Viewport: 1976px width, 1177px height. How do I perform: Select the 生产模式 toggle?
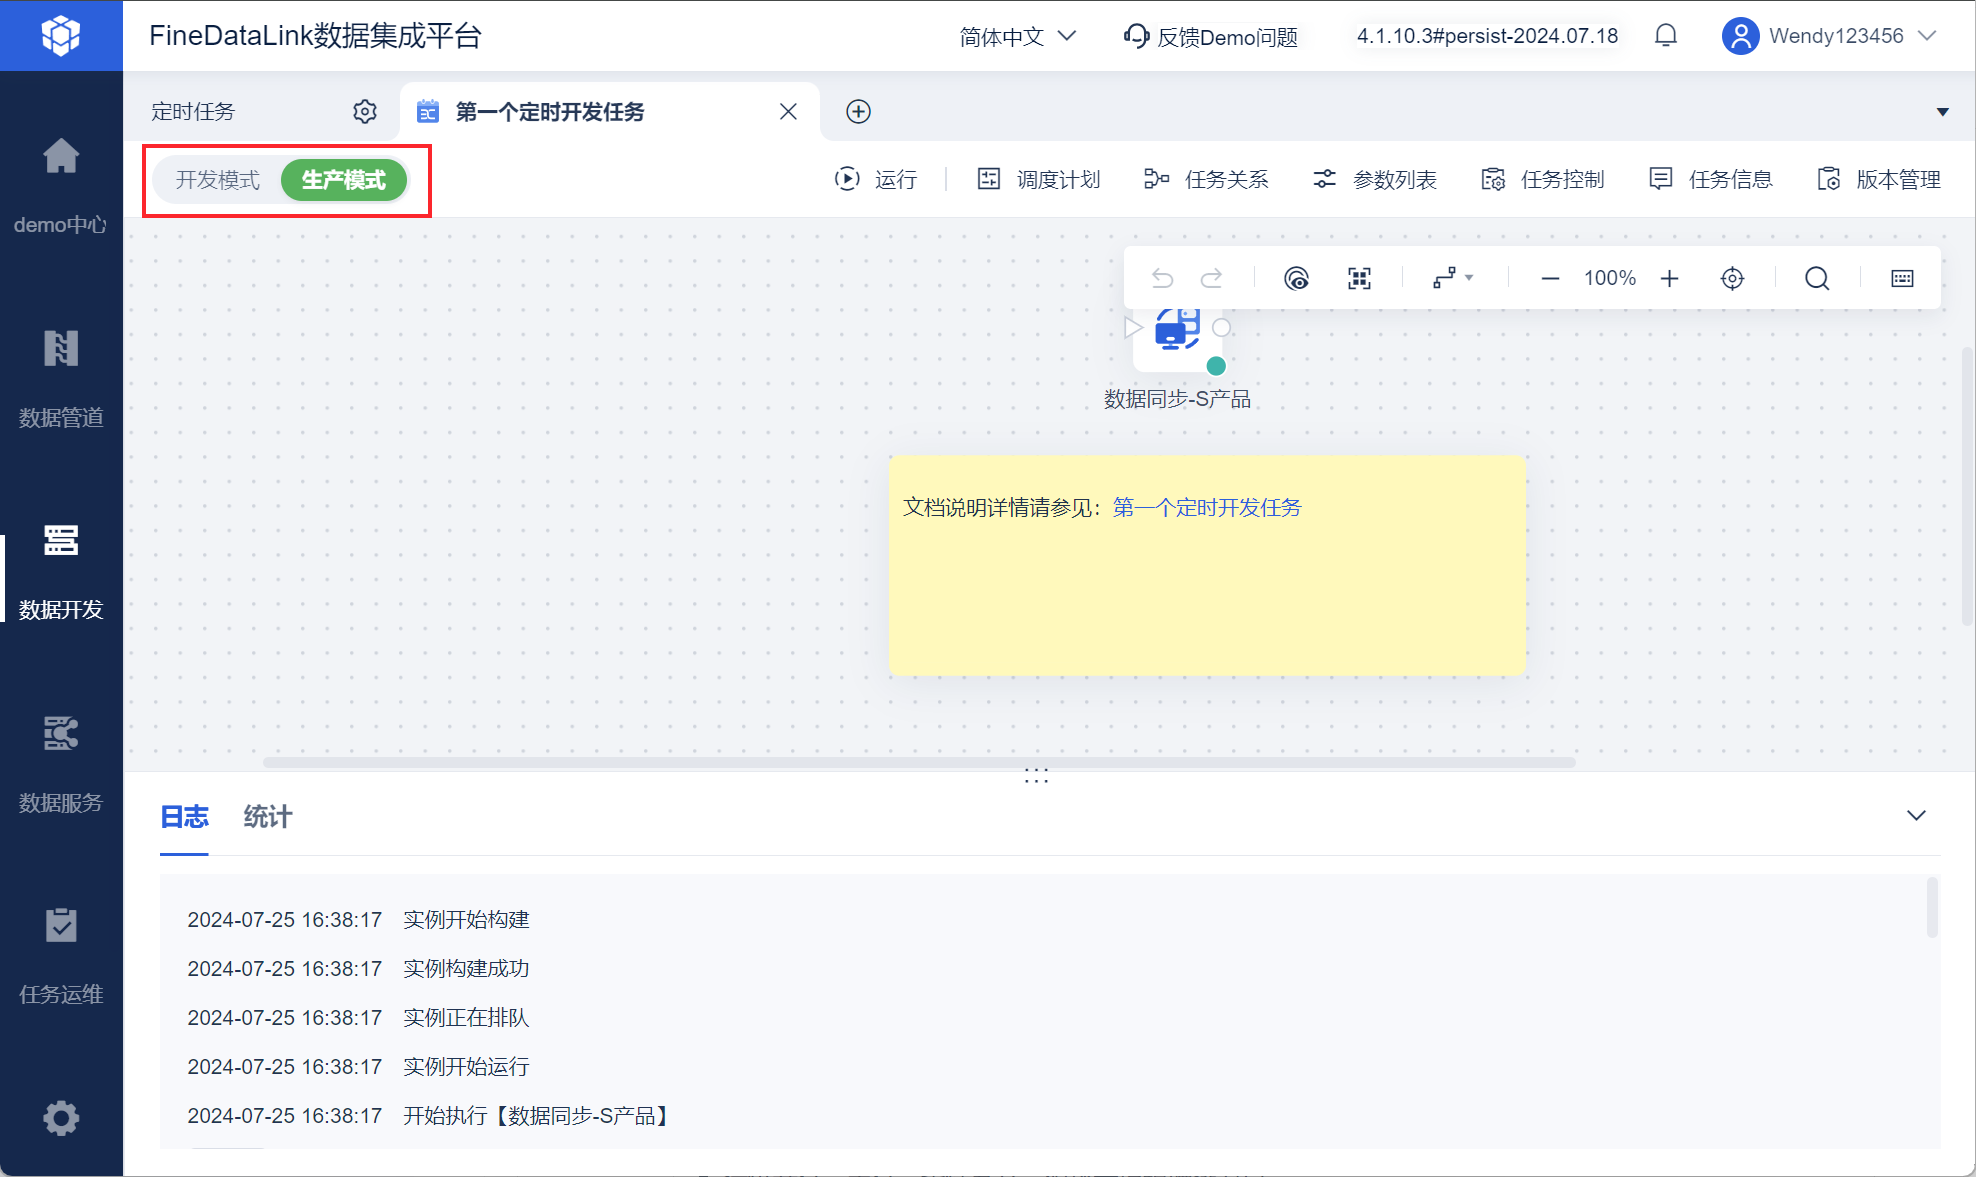[x=343, y=180]
